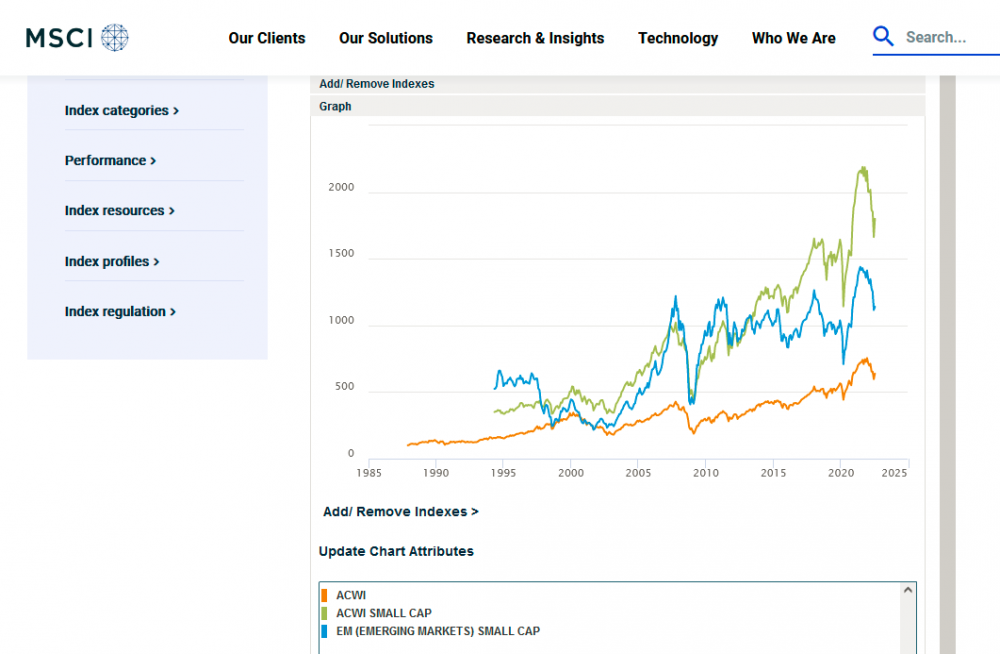Open the Our Clients menu
The height and width of the screenshot is (654, 1000).
[x=267, y=38]
